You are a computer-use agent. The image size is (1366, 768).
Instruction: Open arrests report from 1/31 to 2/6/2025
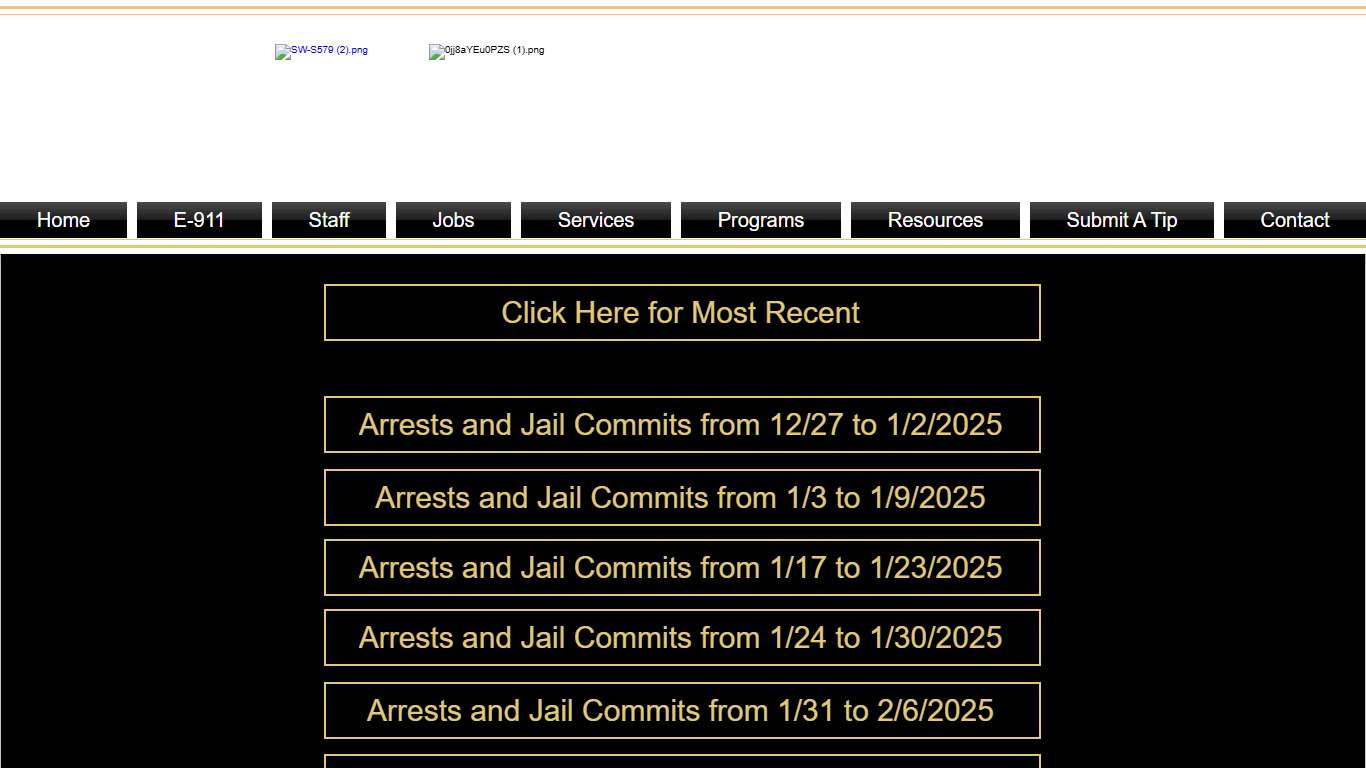[x=681, y=710]
